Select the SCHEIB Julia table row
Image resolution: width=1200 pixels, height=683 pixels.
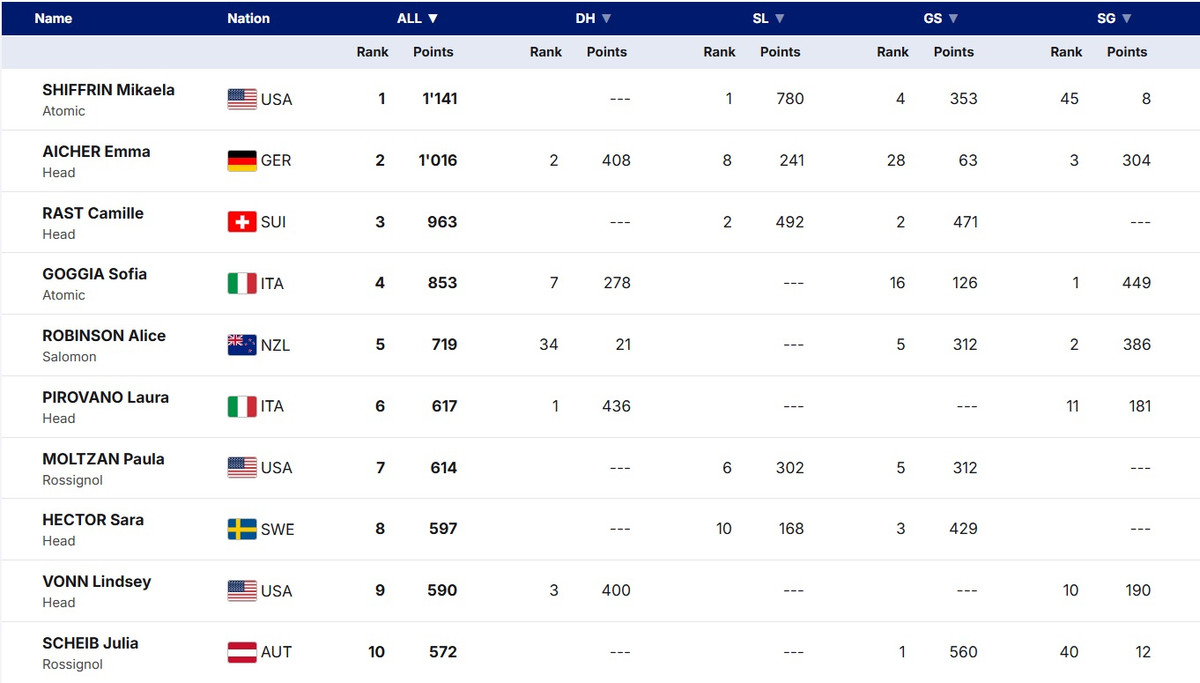(600, 653)
